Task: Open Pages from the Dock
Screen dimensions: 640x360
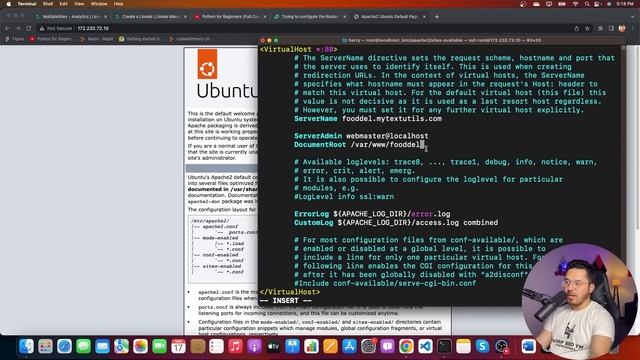Action: point(330,347)
